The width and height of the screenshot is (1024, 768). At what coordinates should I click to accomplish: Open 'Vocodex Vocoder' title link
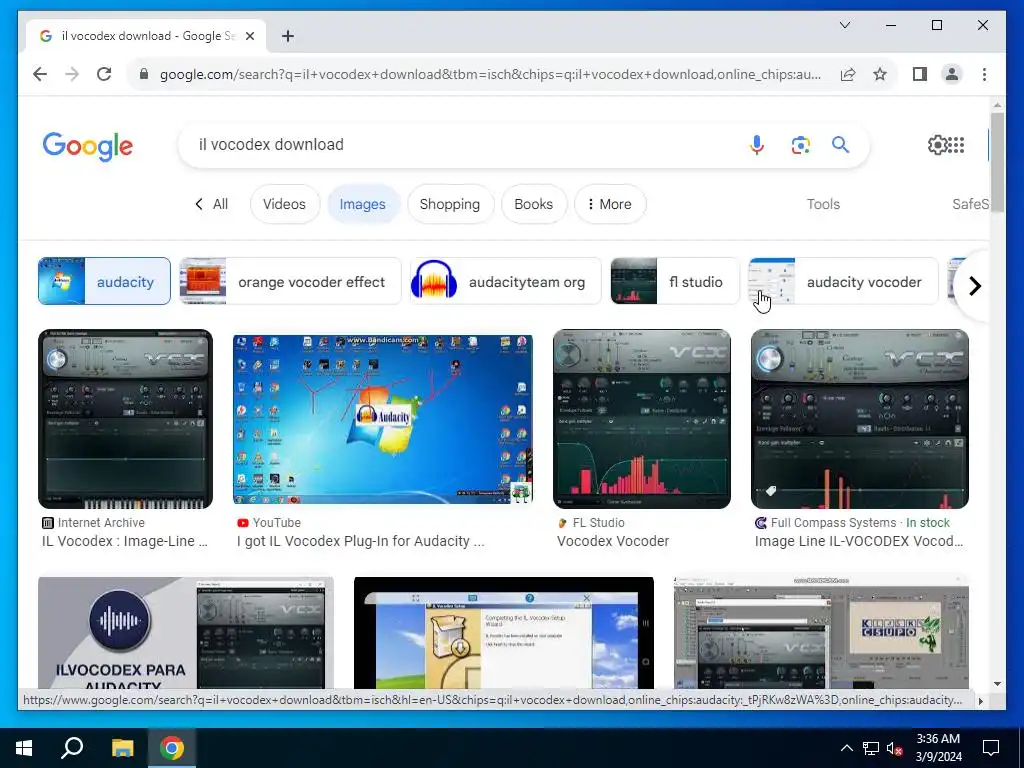click(x=613, y=541)
